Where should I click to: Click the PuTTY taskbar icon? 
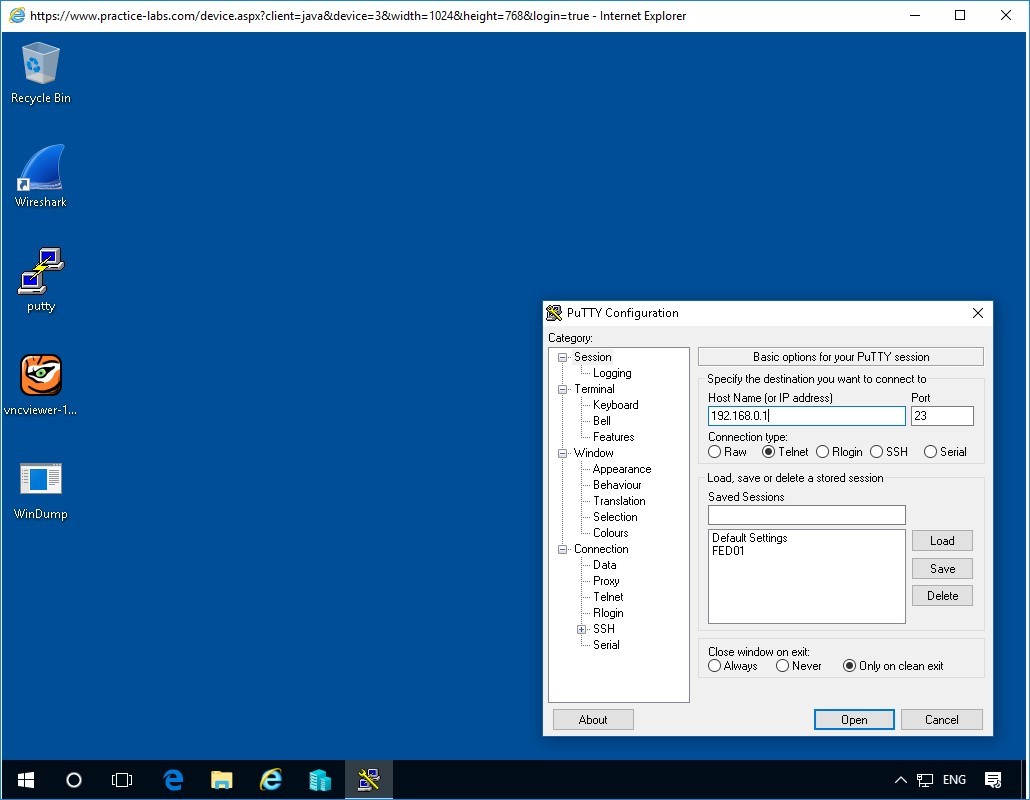[369, 780]
